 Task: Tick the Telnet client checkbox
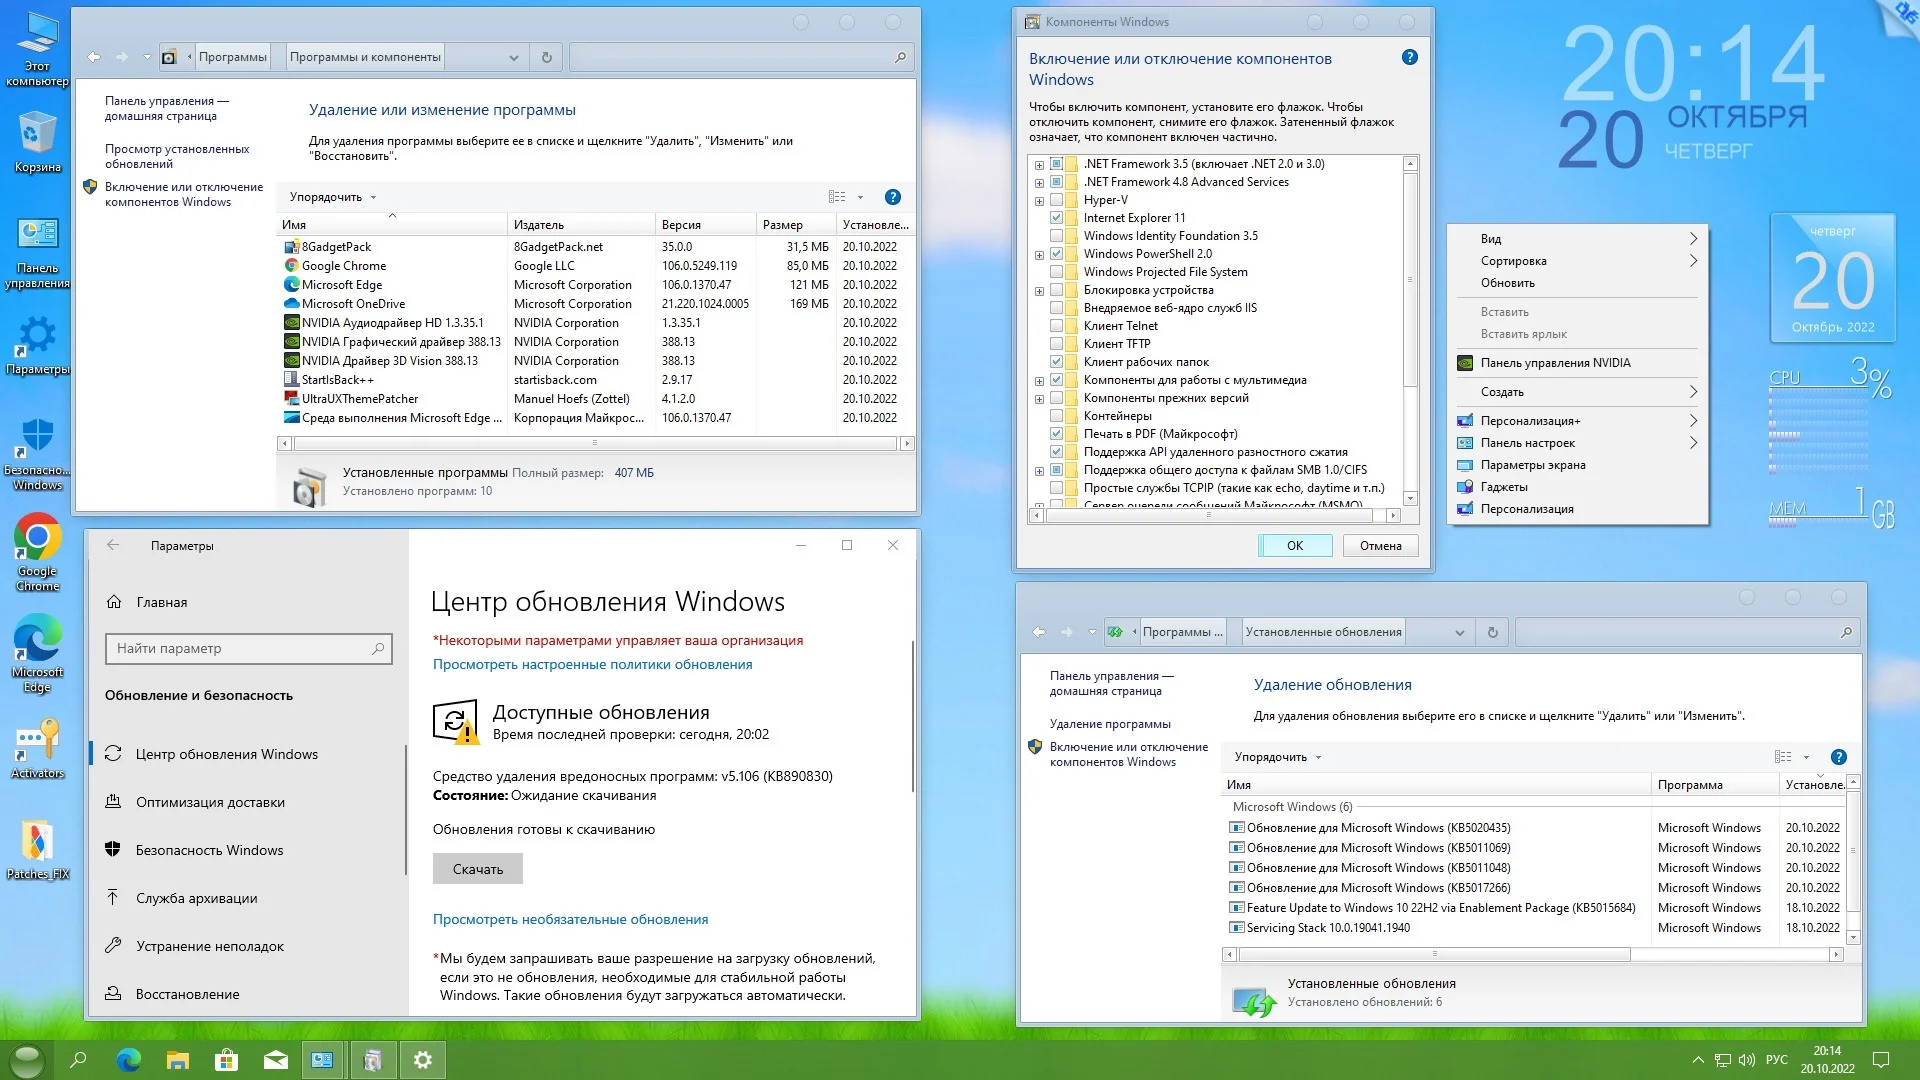click(1056, 326)
